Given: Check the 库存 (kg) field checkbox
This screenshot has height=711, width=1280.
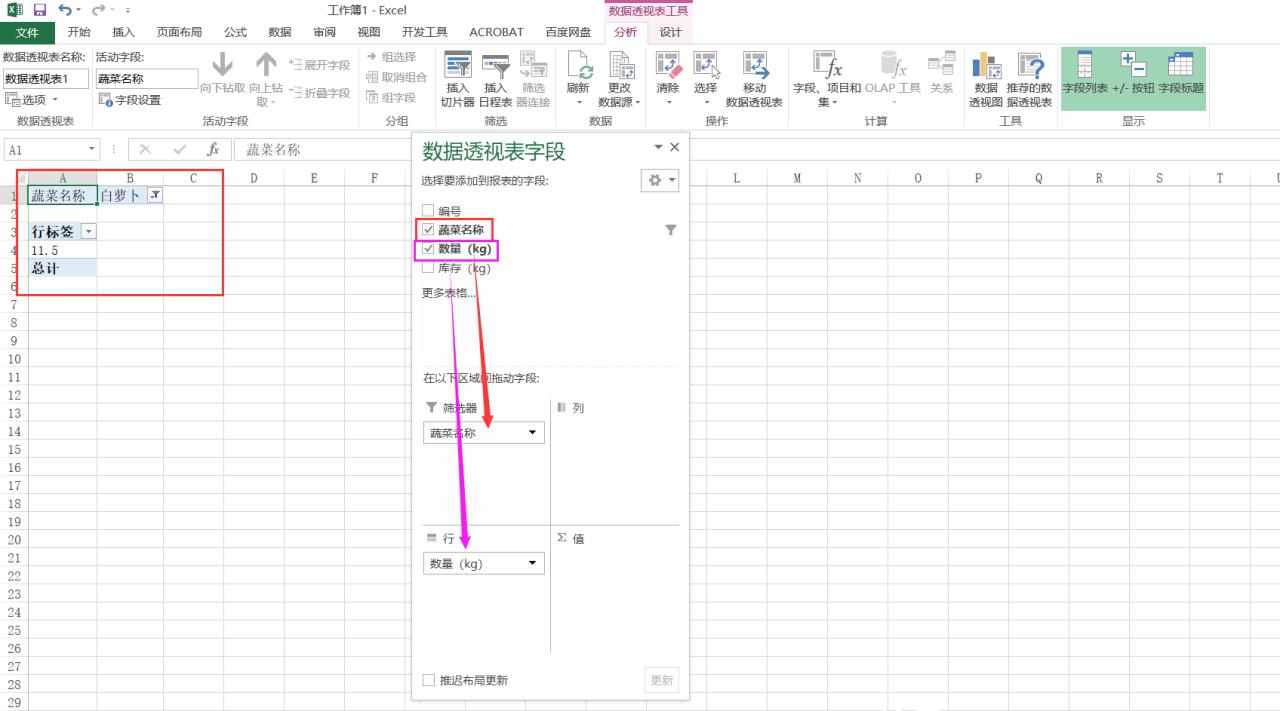Looking at the screenshot, I should [428, 268].
